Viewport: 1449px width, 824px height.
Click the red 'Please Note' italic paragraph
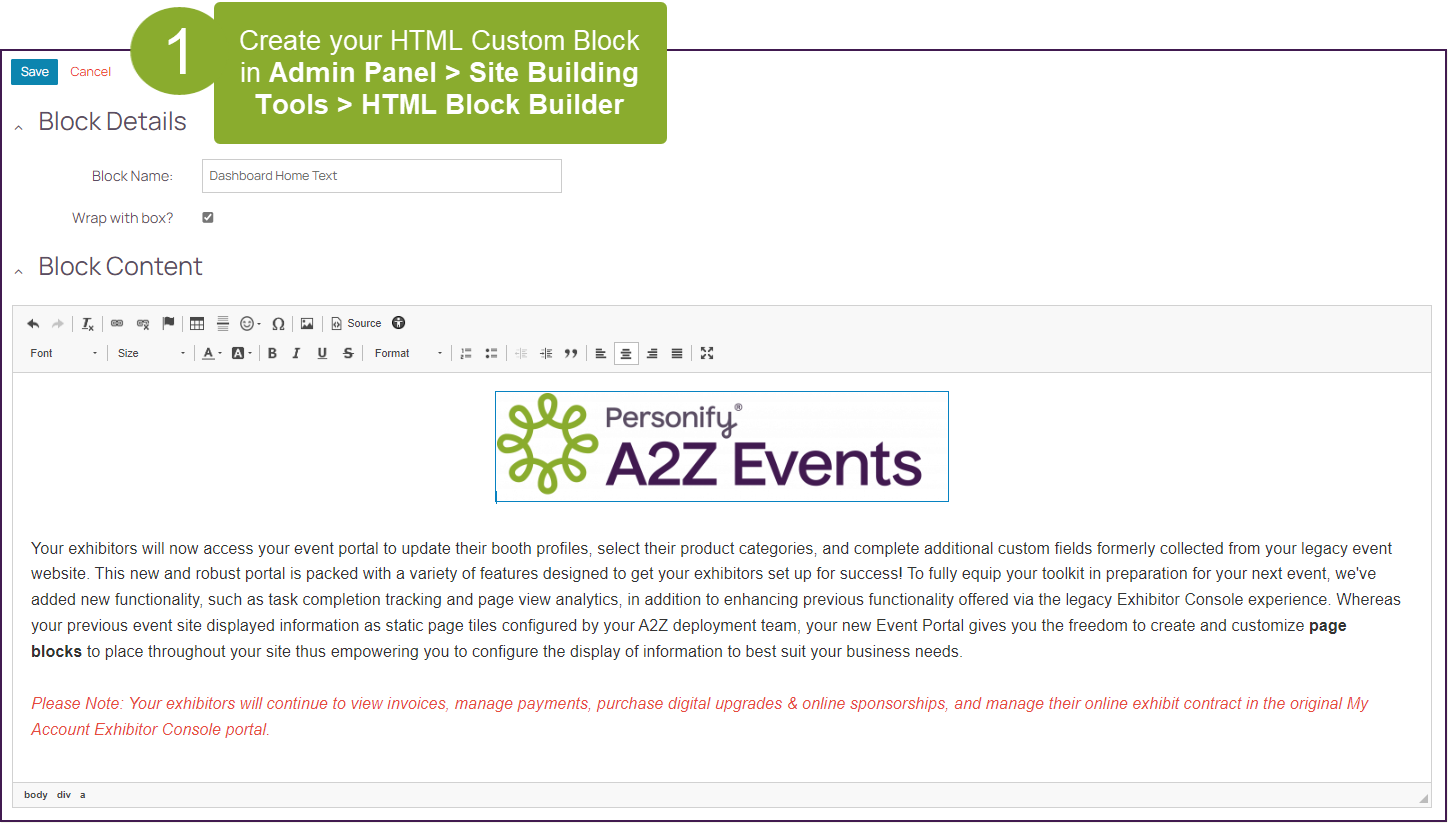coord(700,717)
